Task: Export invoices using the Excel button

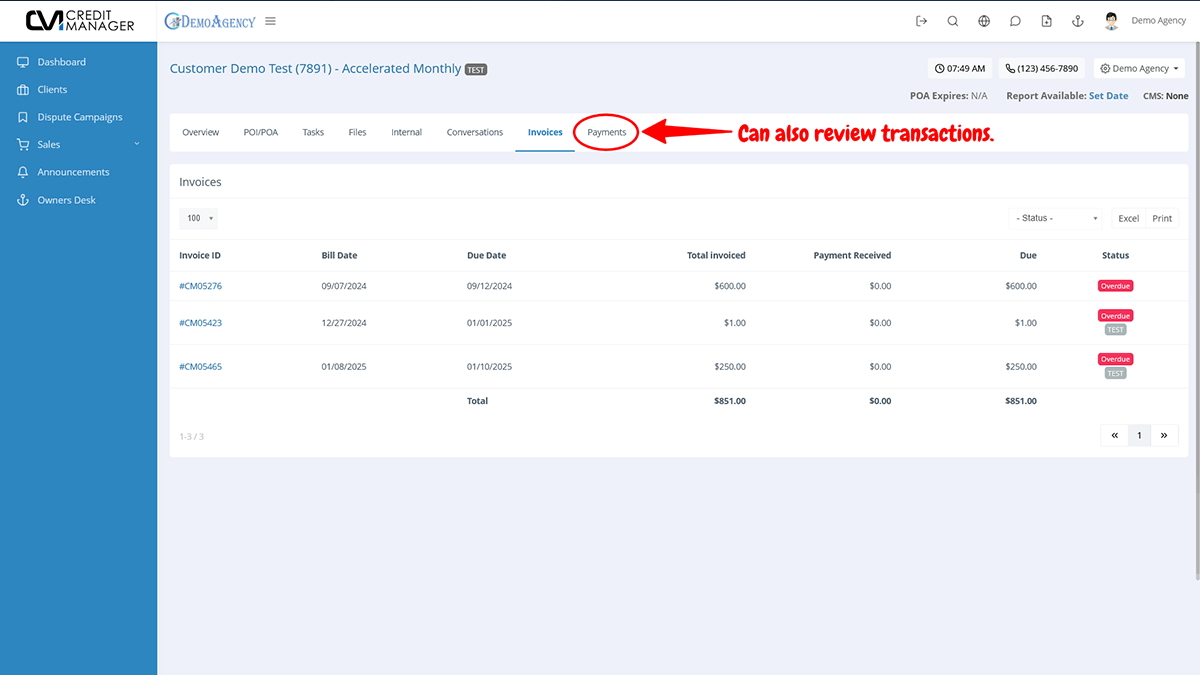Action: tap(1128, 218)
